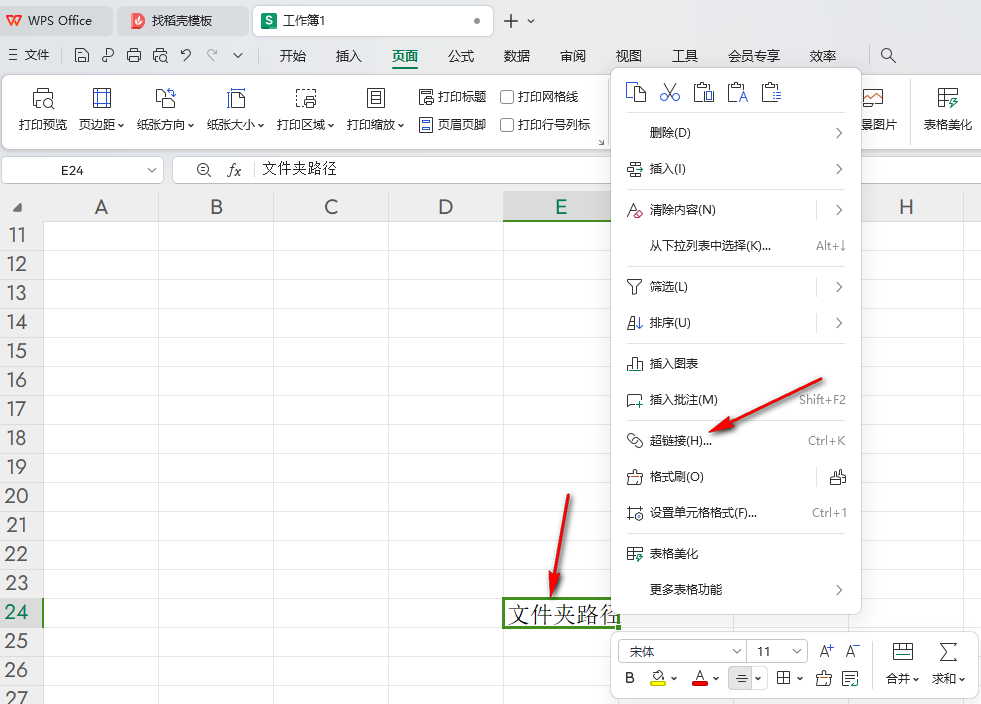
Task: Click font color A red swatch button
Action: pyautogui.click(x=700, y=678)
